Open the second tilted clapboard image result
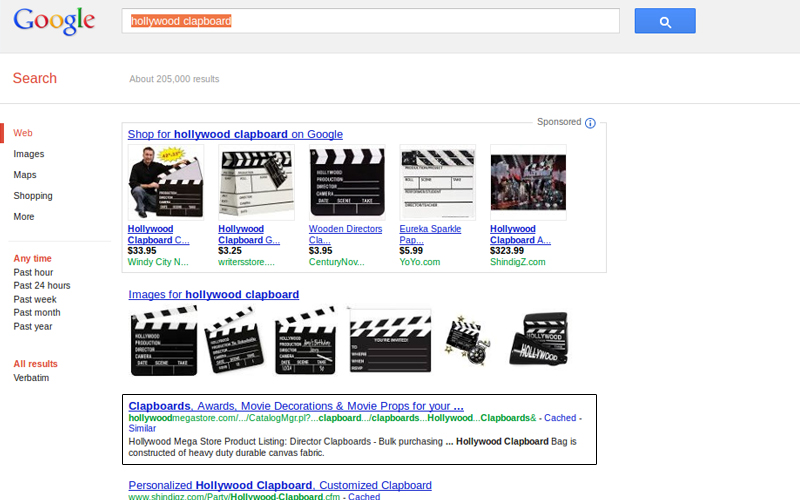Screen dimensions: 800x500 pyautogui.click(x=234, y=339)
